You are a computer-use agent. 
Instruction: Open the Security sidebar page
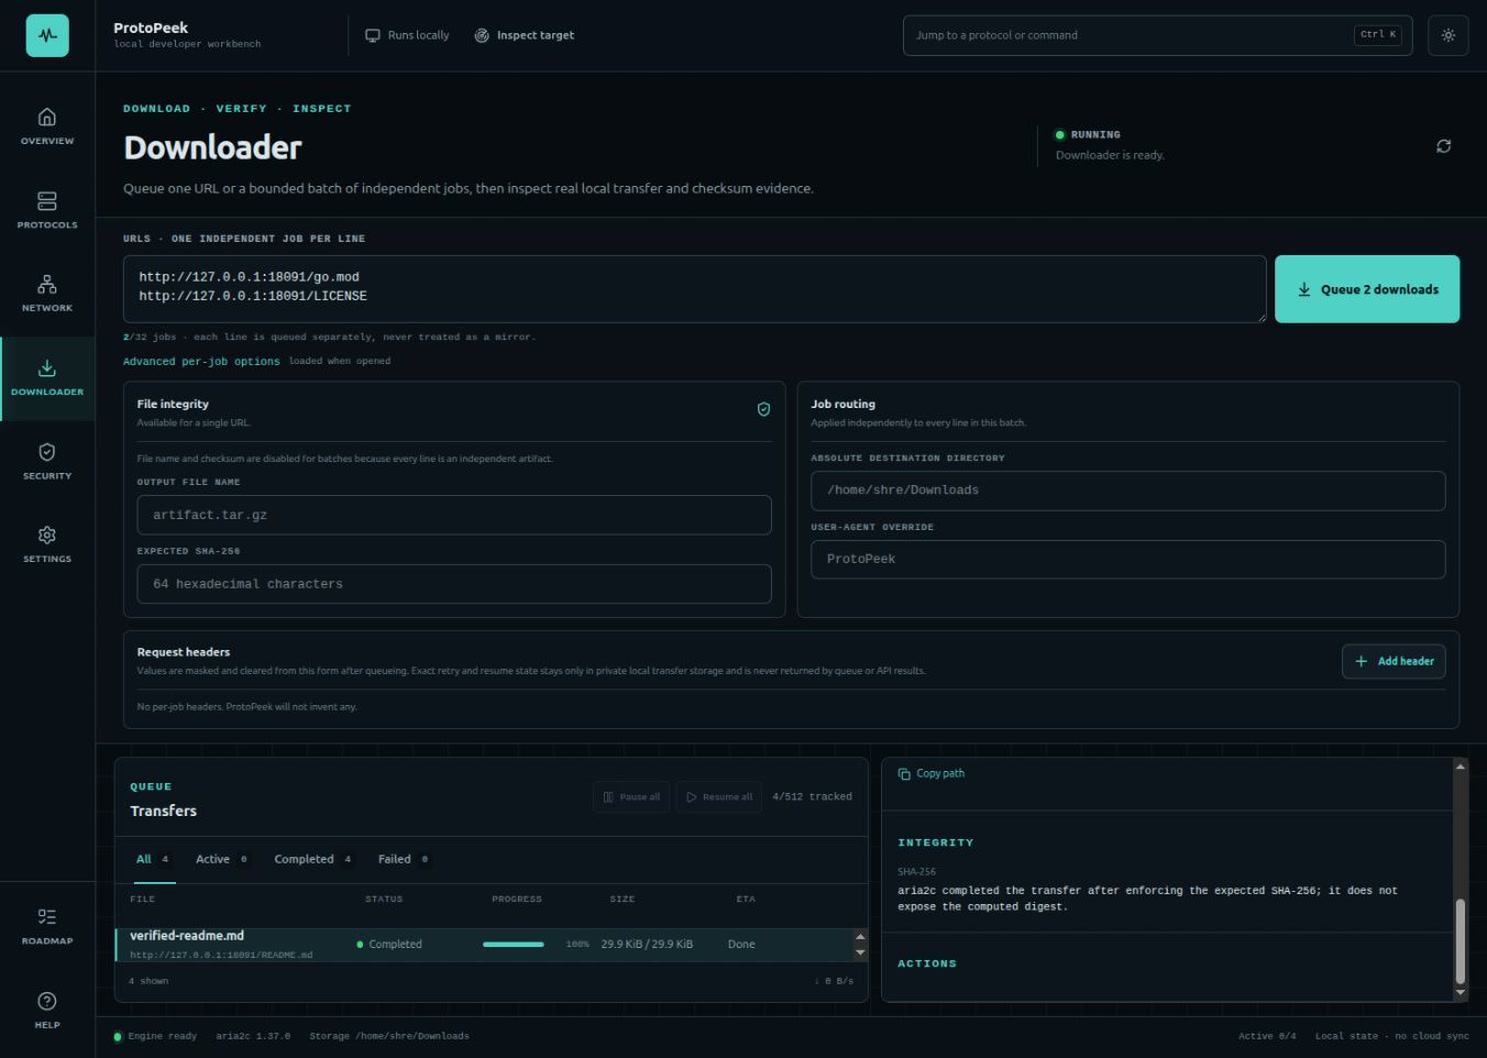click(x=47, y=461)
